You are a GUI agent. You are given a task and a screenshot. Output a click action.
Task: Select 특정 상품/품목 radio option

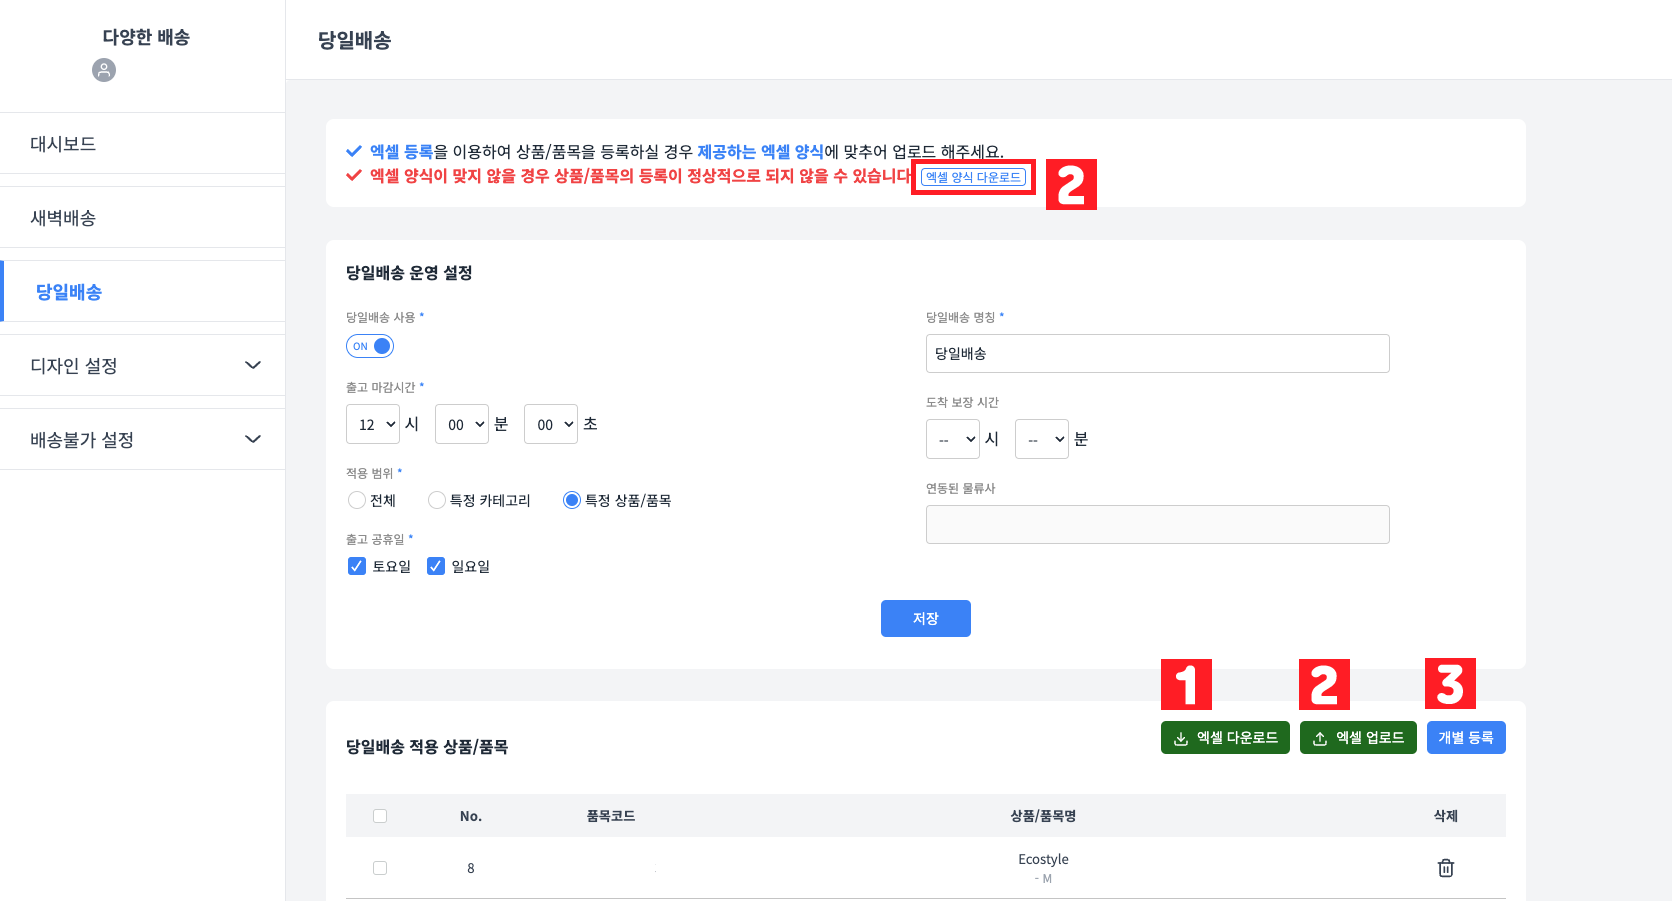click(572, 500)
